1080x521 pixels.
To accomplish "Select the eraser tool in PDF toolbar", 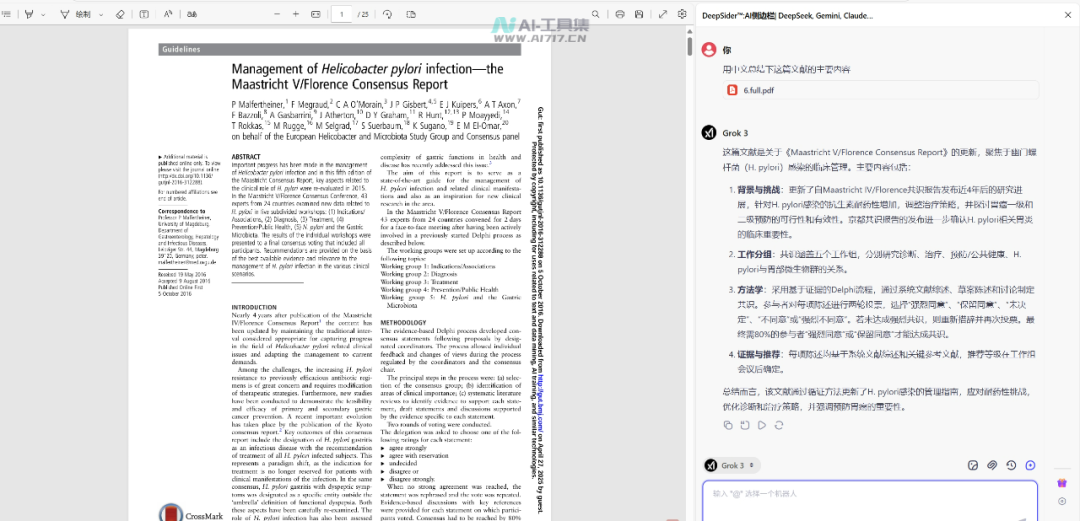I will (x=120, y=15).
